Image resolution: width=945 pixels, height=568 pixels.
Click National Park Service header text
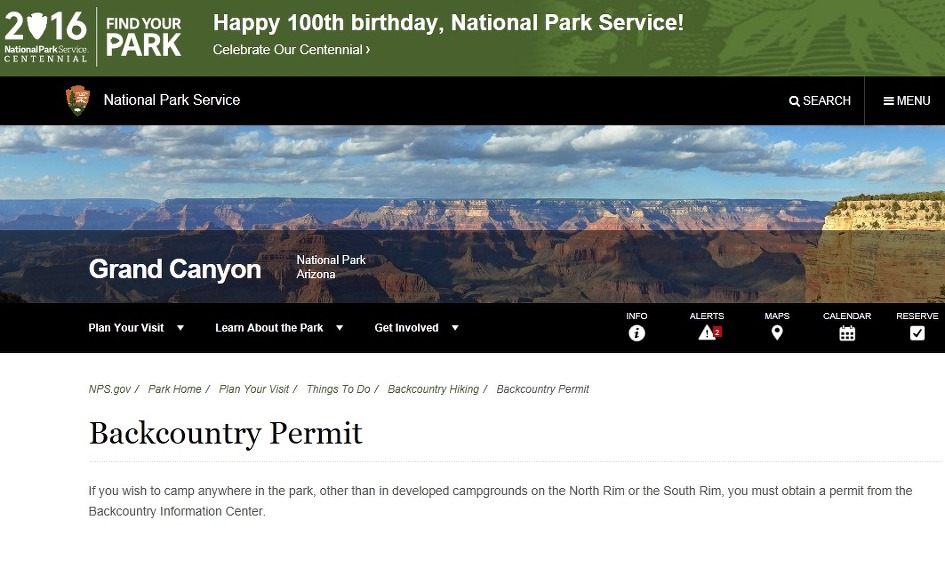[x=172, y=100]
